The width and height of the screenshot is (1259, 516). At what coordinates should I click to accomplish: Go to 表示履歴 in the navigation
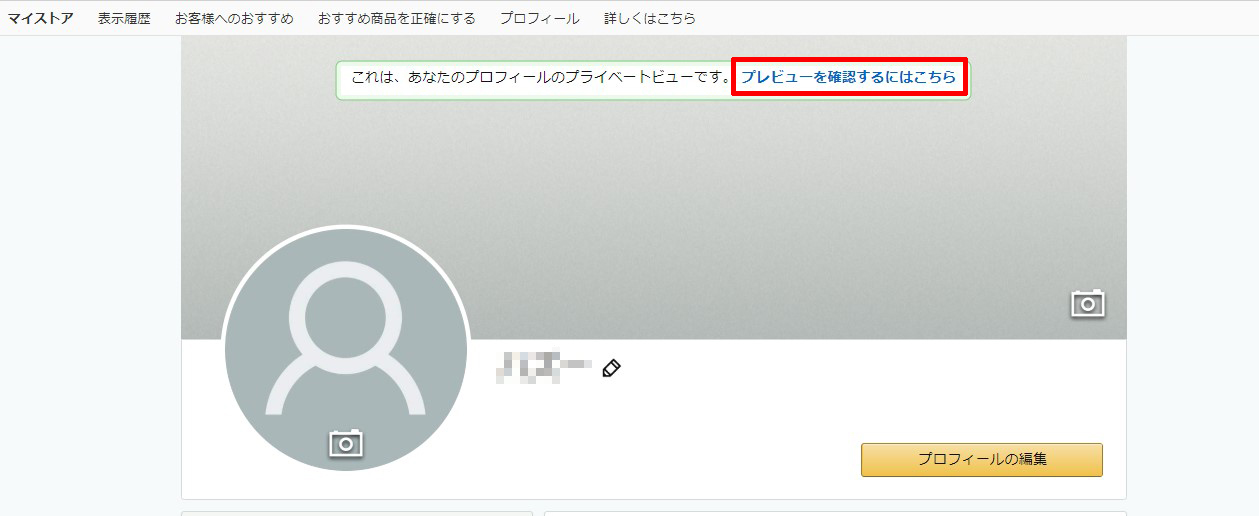pos(124,18)
